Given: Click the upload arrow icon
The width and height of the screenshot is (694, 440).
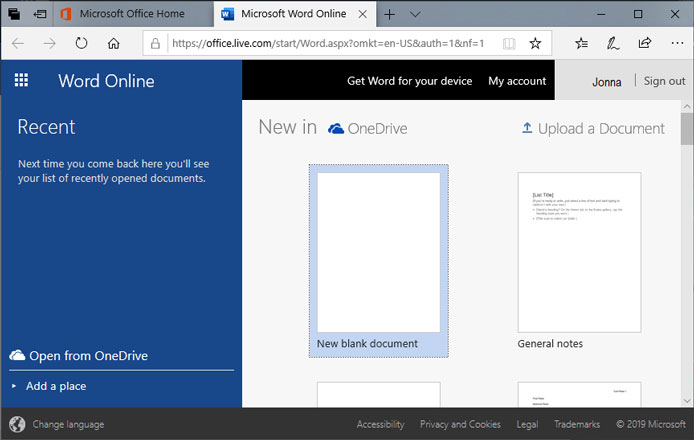Looking at the screenshot, I should click(527, 127).
